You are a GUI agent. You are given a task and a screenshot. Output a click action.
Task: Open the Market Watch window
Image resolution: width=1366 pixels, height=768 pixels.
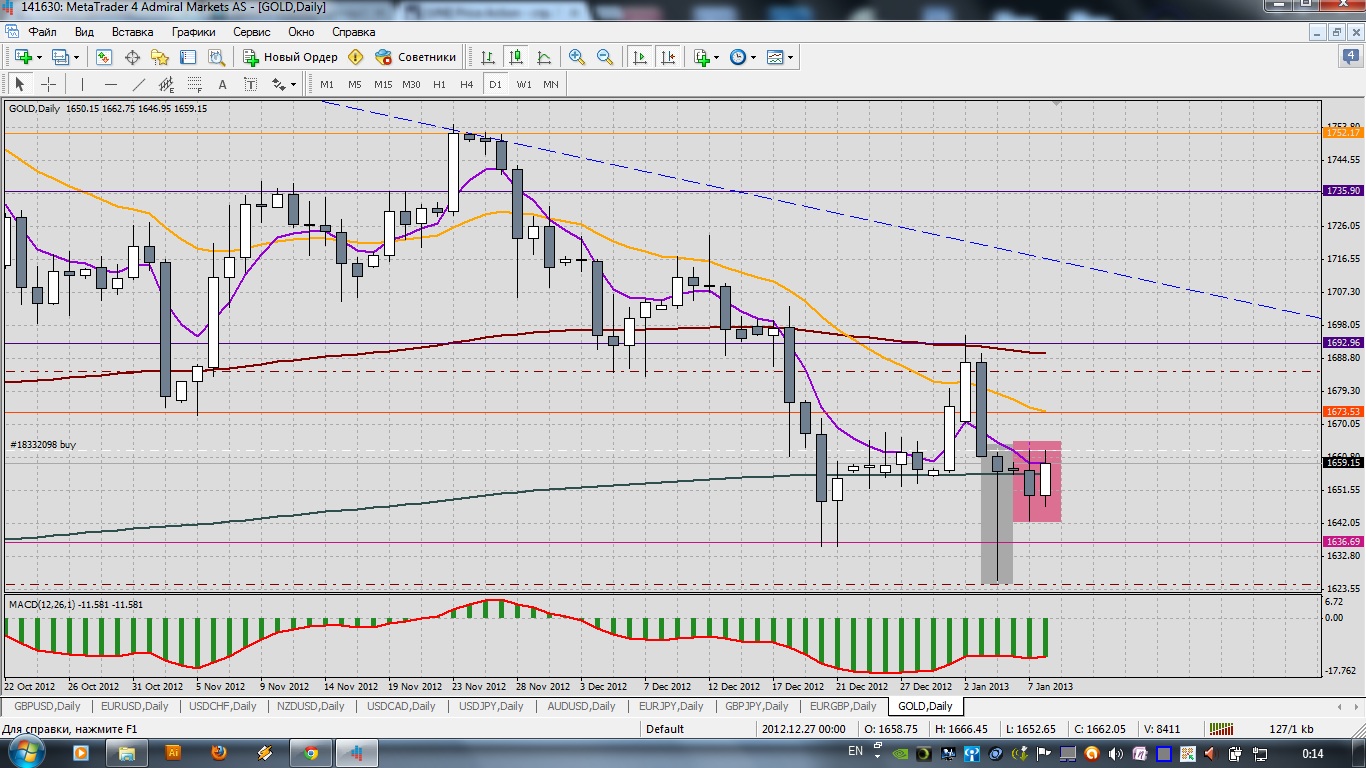104,57
